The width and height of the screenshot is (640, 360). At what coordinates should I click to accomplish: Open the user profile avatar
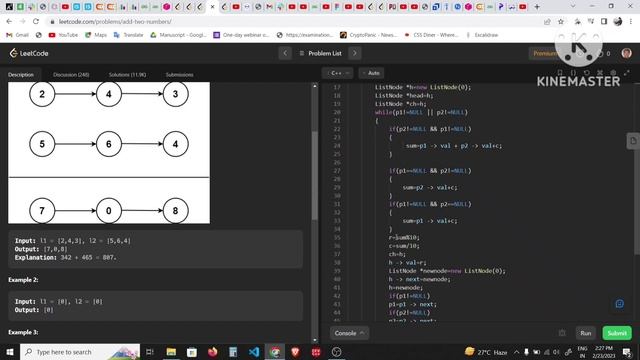(x=626, y=53)
